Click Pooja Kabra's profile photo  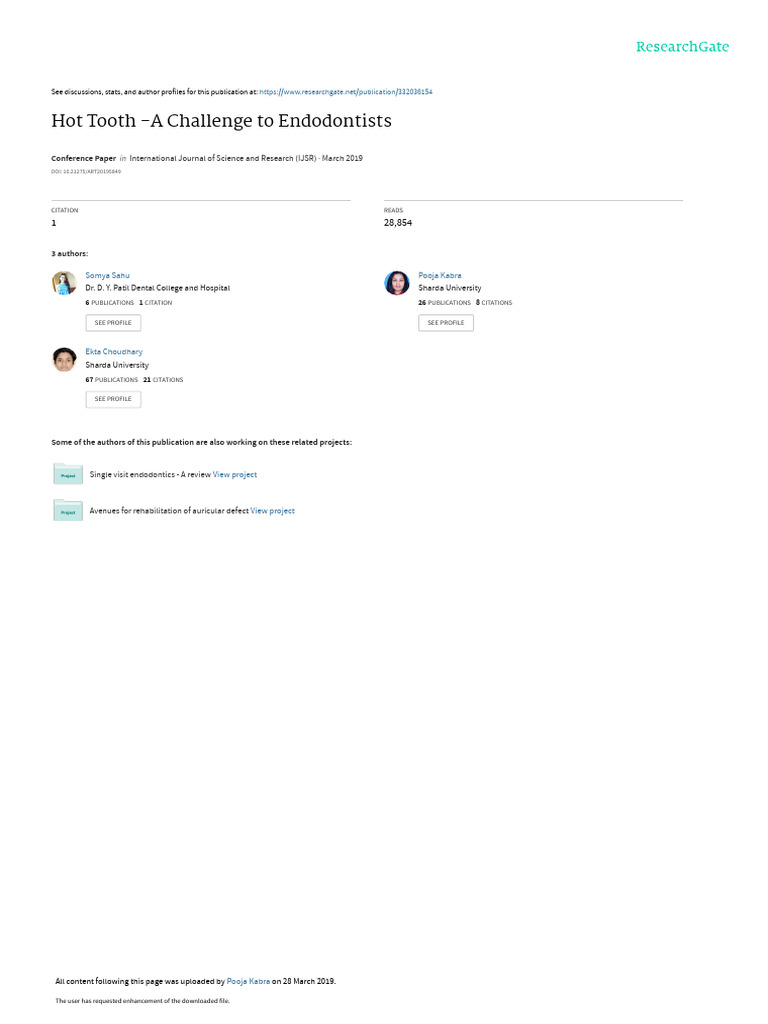396,283
